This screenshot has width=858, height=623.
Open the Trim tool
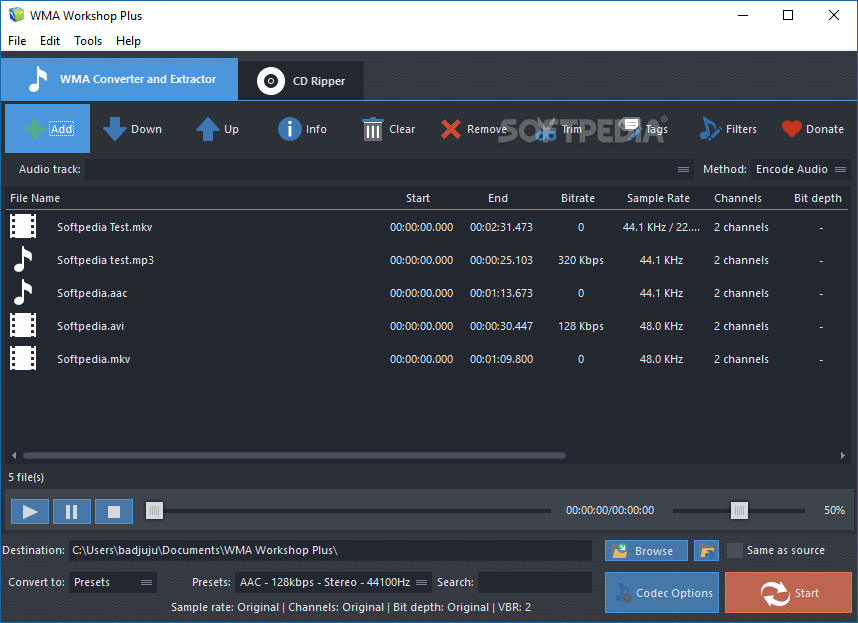tap(558, 129)
